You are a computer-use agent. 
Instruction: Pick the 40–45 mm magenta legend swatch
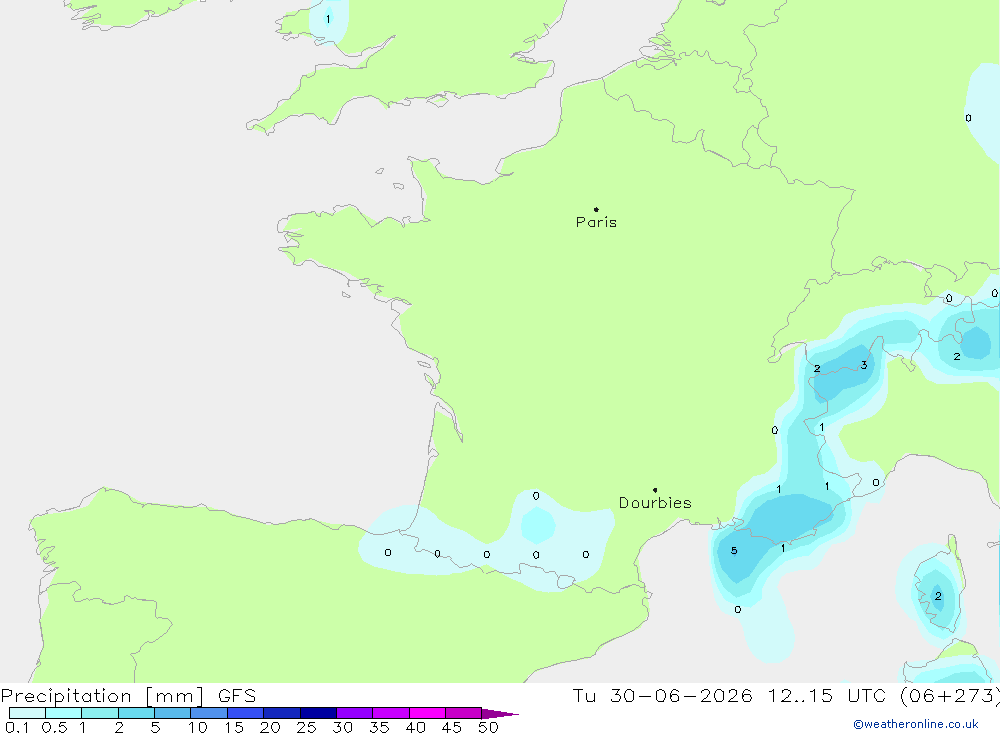pos(427,713)
